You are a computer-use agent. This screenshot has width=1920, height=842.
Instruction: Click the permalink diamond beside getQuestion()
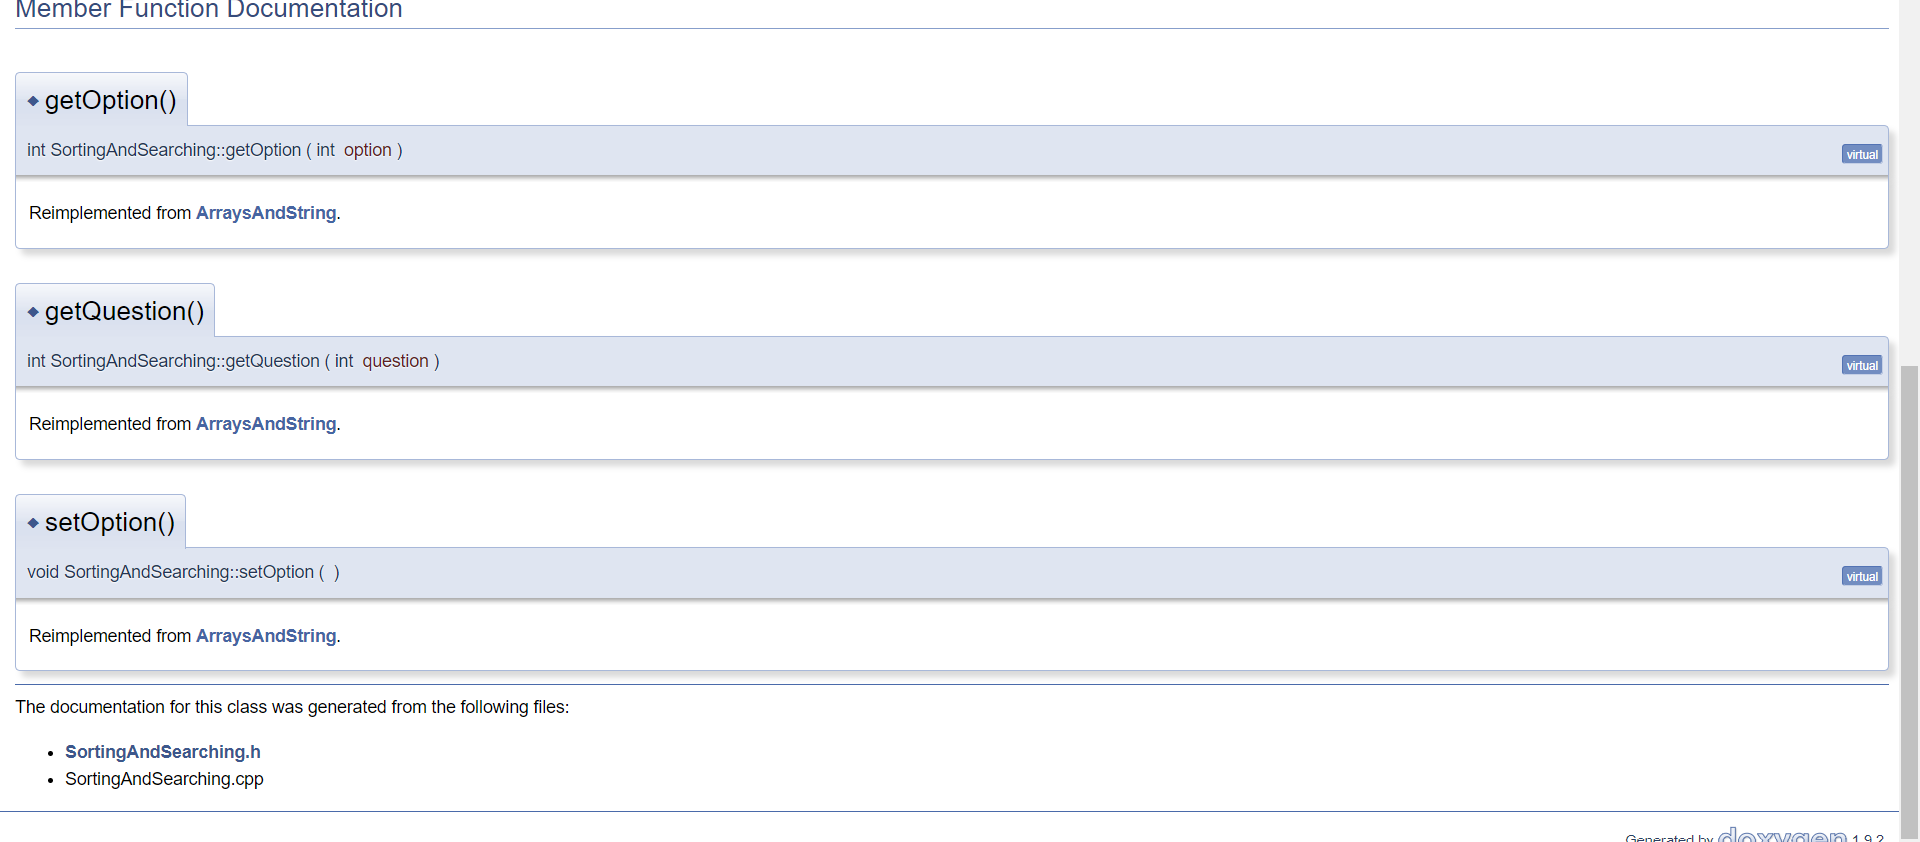[x=33, y=312]
